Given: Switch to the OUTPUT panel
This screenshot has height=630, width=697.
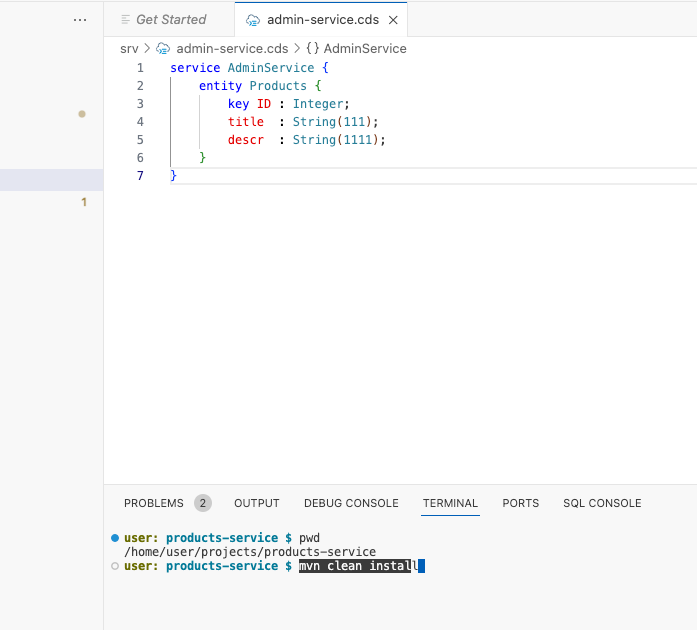Looking at the screenshot, I should pyautogui.click(x=257, y=503).
